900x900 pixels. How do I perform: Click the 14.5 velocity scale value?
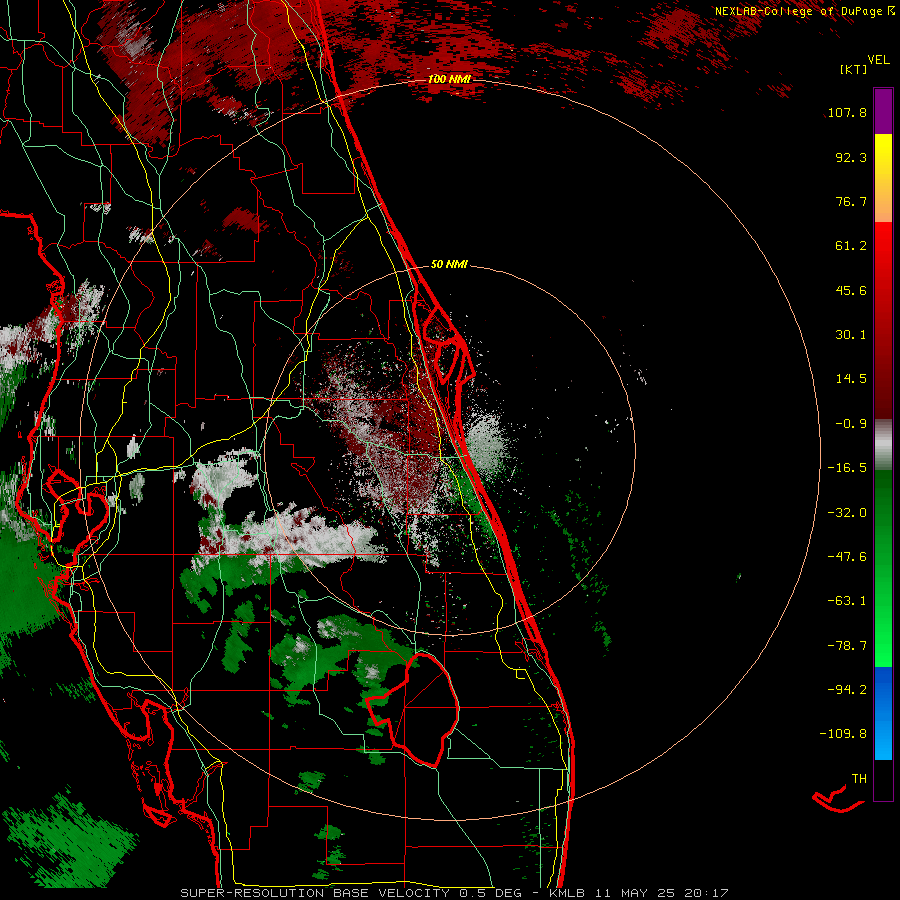click(x=851, y=379)
